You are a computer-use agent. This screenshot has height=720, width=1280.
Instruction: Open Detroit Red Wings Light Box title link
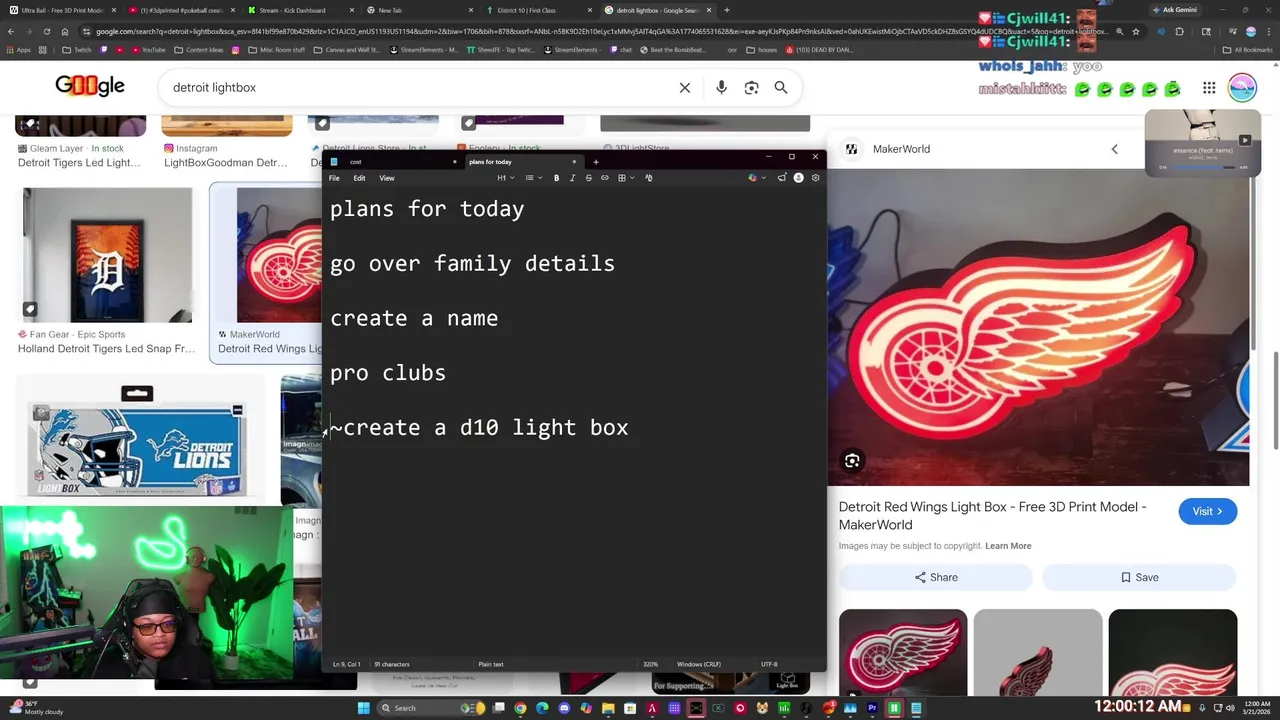992,515
